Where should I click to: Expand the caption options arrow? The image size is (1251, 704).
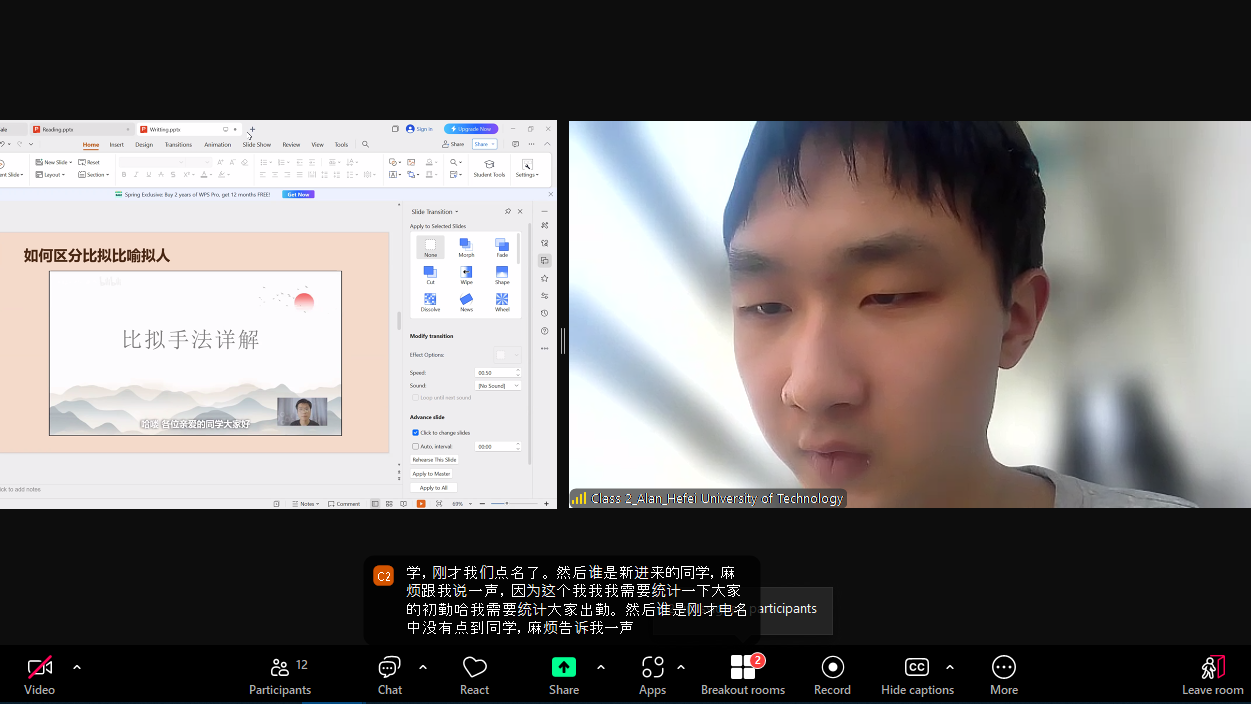949,667
